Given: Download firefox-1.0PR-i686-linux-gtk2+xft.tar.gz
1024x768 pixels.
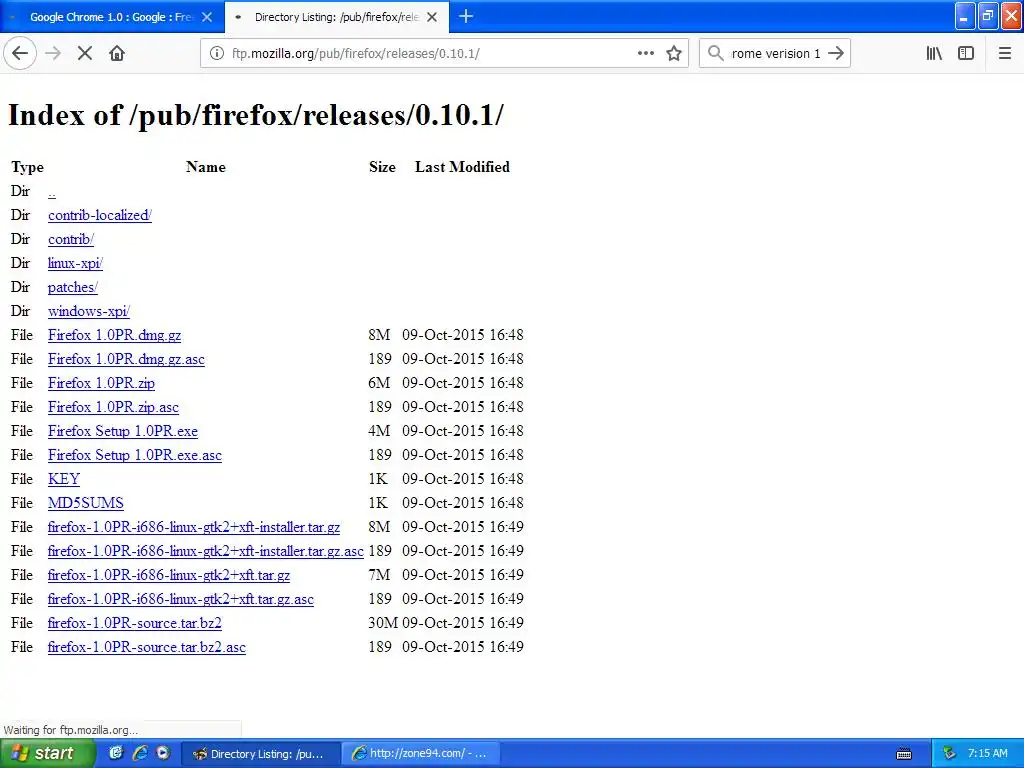Looking at the screenshot, I should tap(168, 575).
